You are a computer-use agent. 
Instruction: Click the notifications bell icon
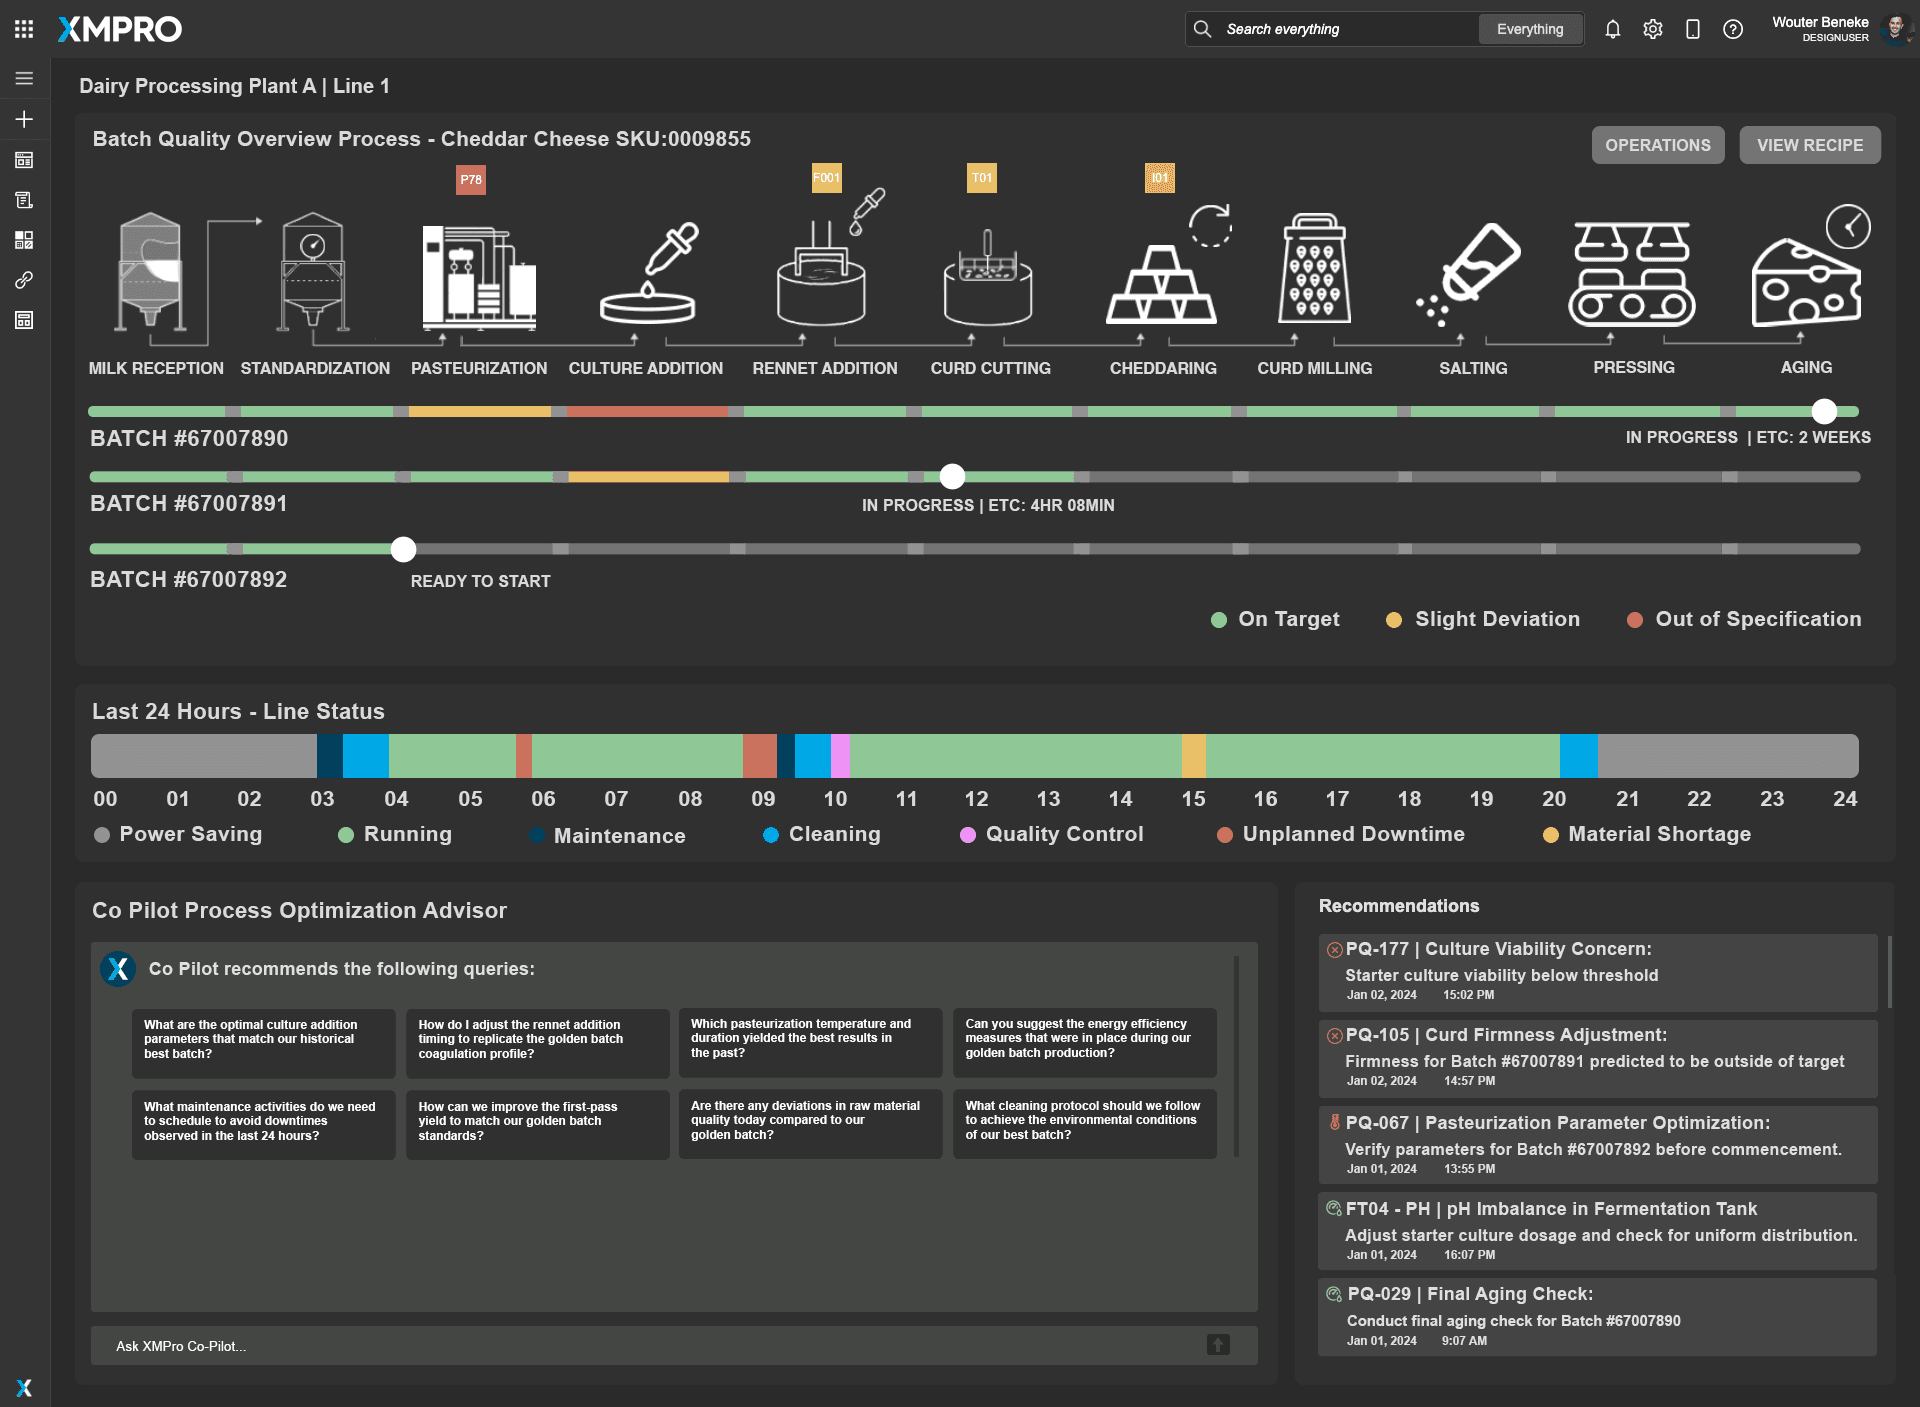[1612, 29]
